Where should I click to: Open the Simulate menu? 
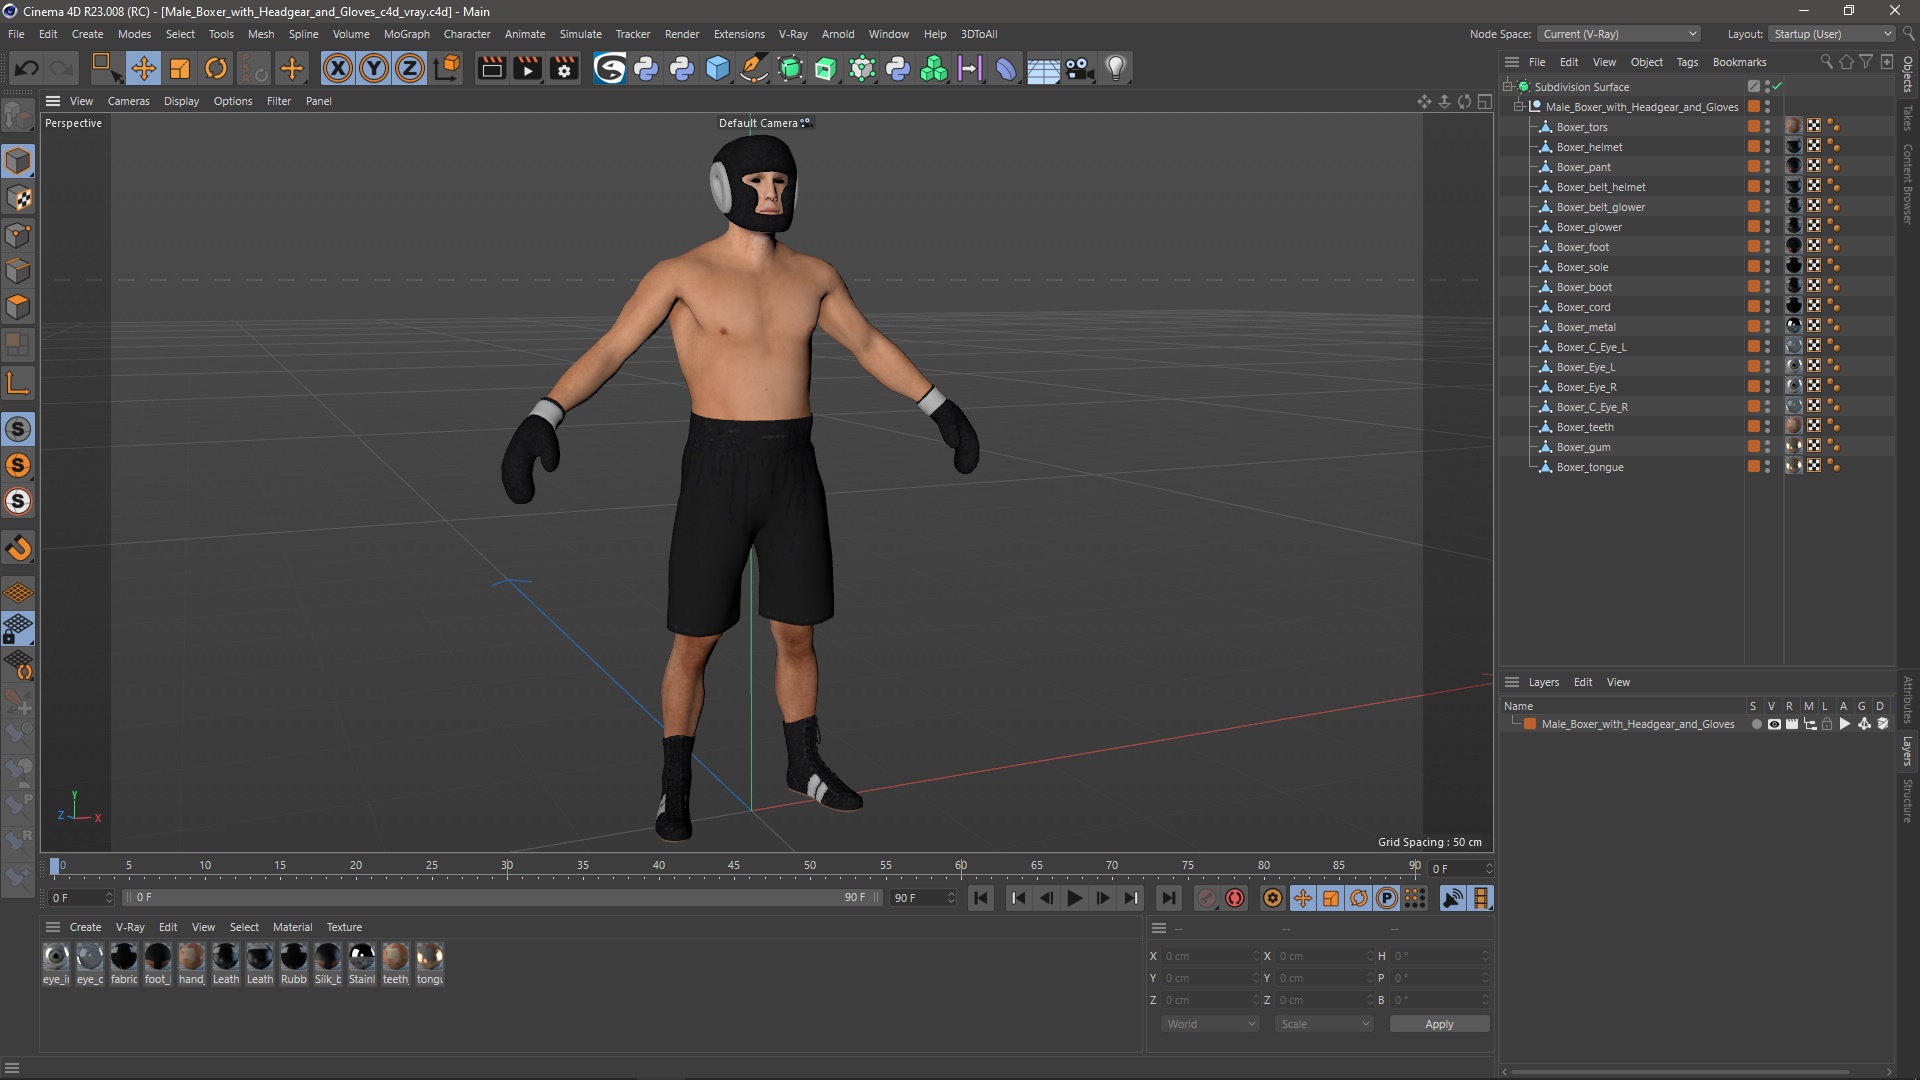(x=580, y=34)
